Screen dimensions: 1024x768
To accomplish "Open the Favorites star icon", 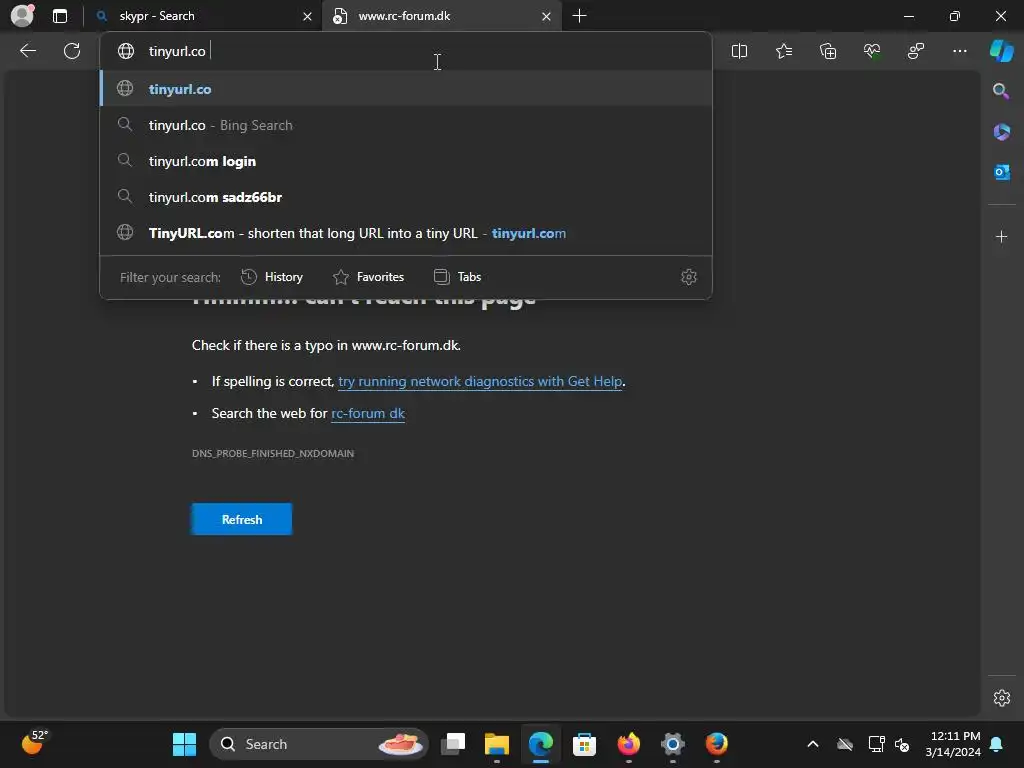I will click(x=784, y=51).
